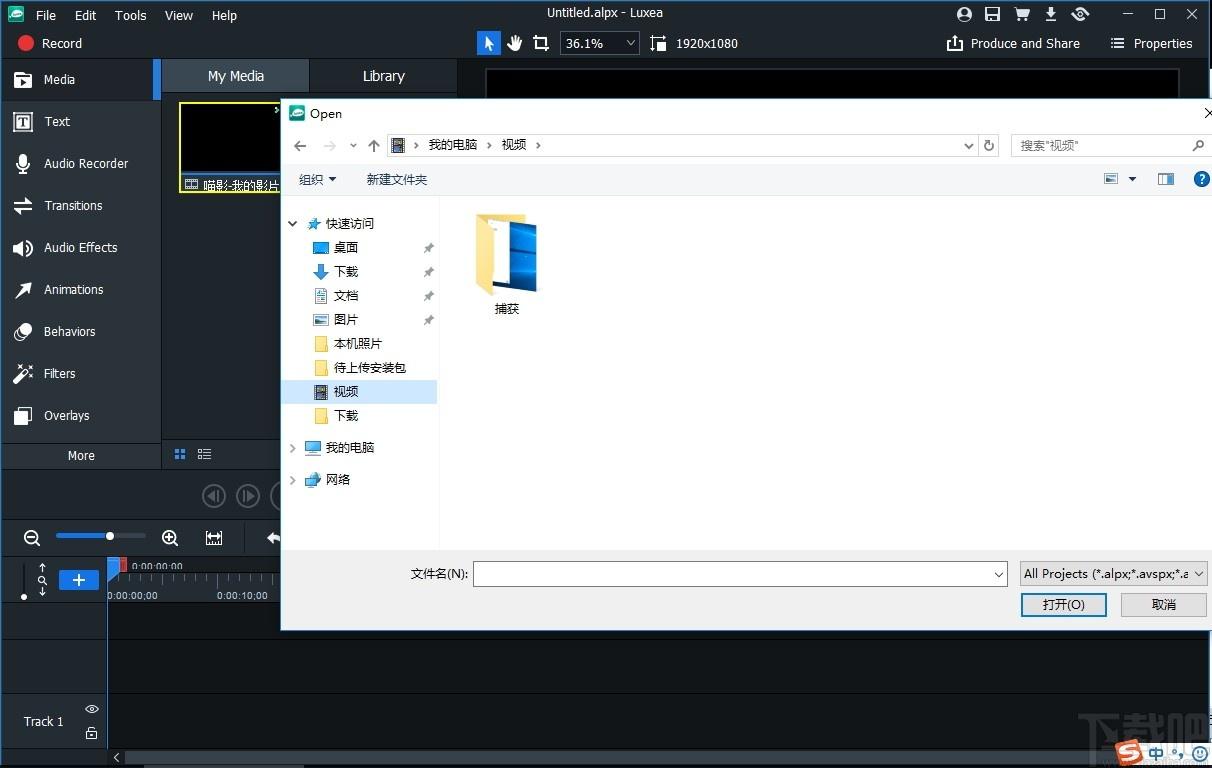Click the refresh button in the Open dialog
Image resolution: width=1212 pixels, height=768 pixels.
[x=989, y=145]
